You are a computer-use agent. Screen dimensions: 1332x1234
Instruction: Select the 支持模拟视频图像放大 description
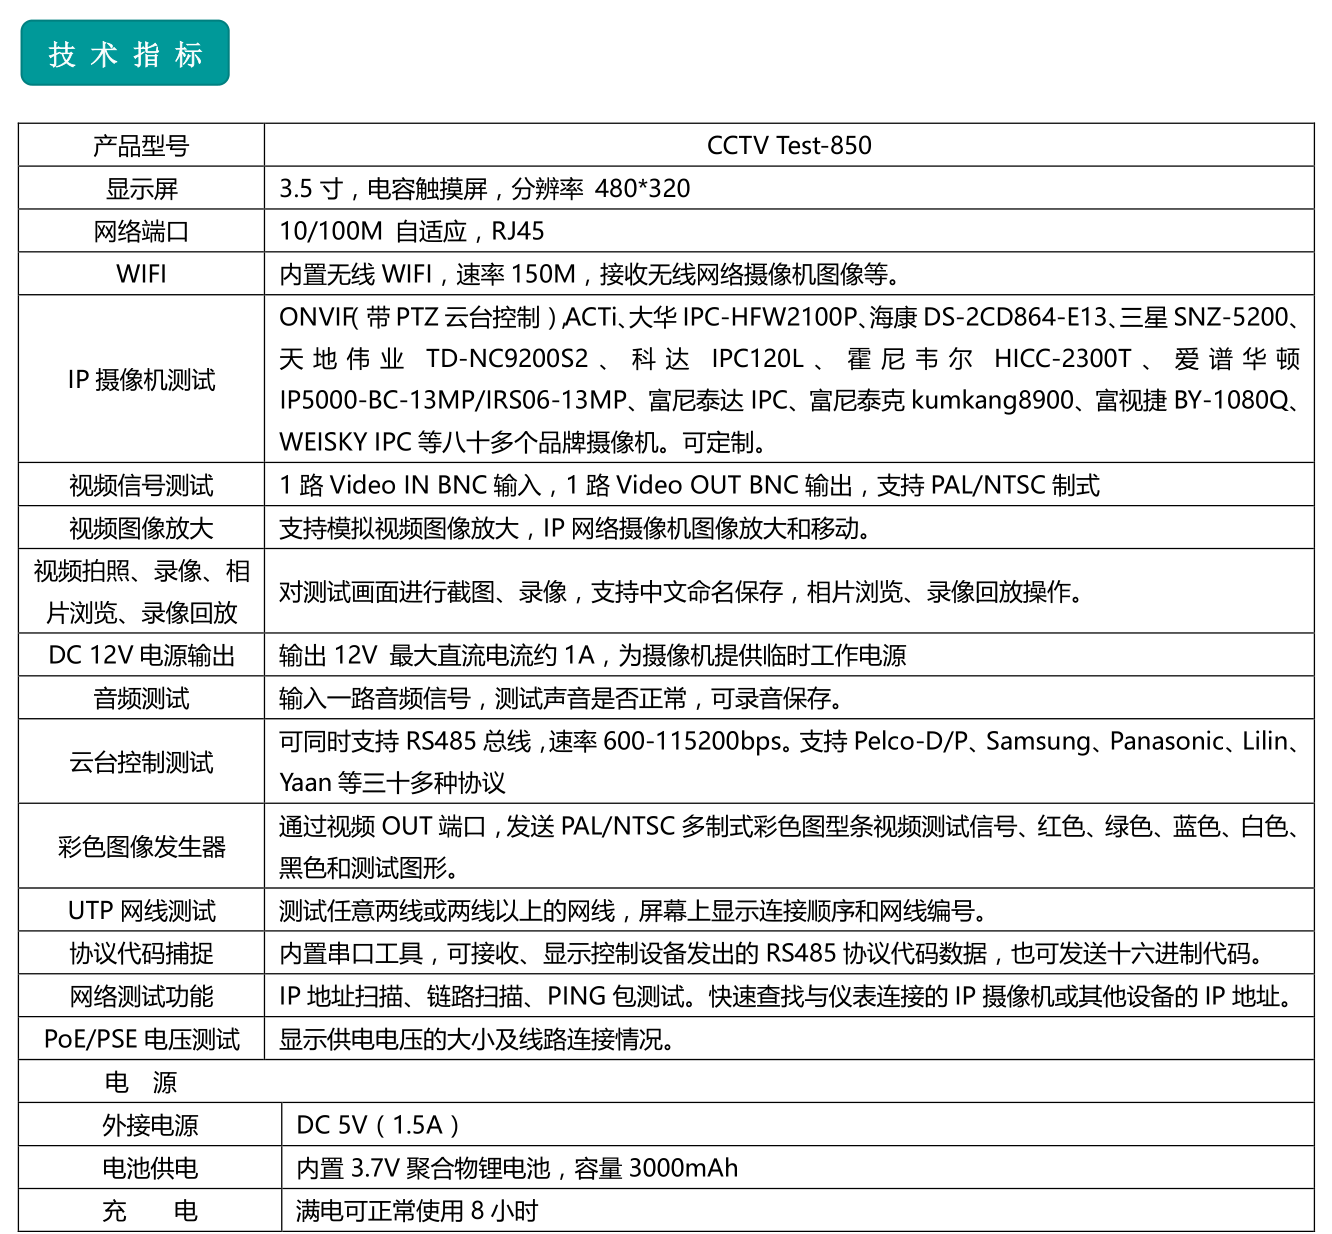click(575, 529)
